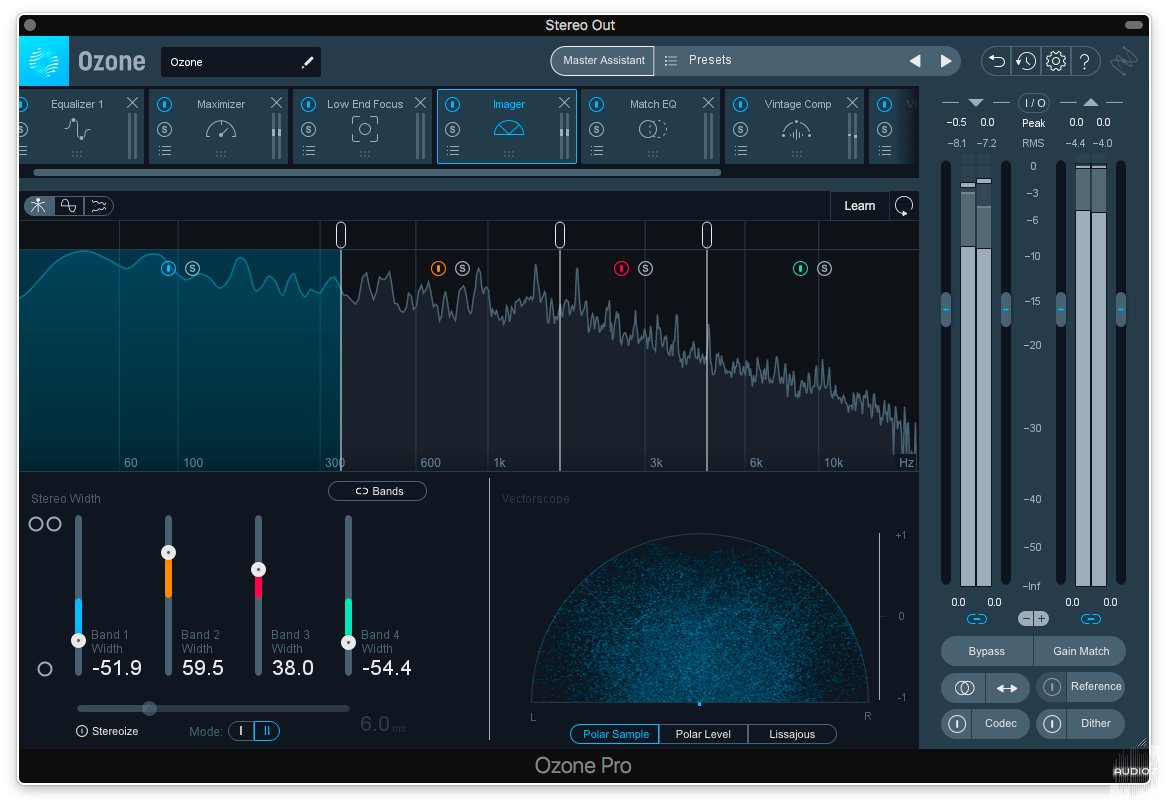The image size is (1168, 806).
Task: Open the Ozone settings gear
Action: click(x=1055, y=61)
